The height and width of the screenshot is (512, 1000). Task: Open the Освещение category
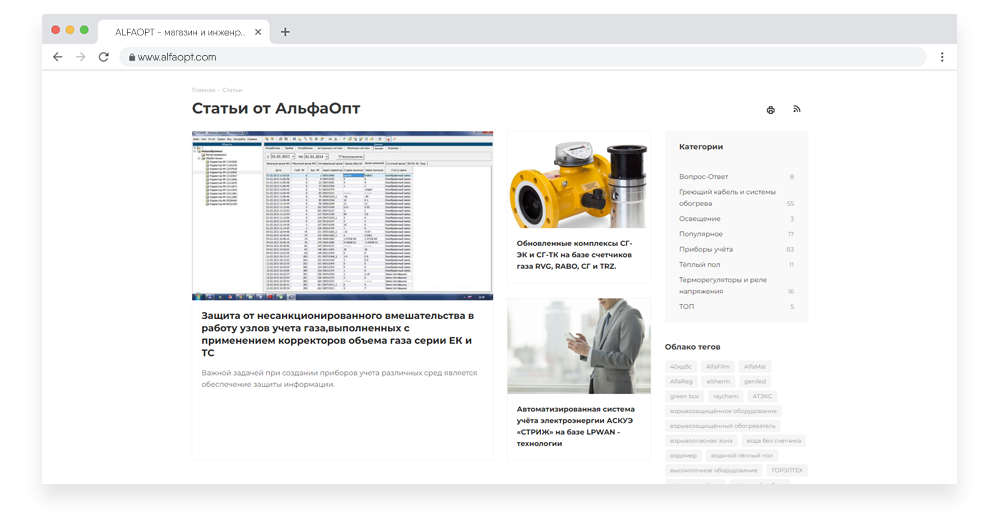699,219
